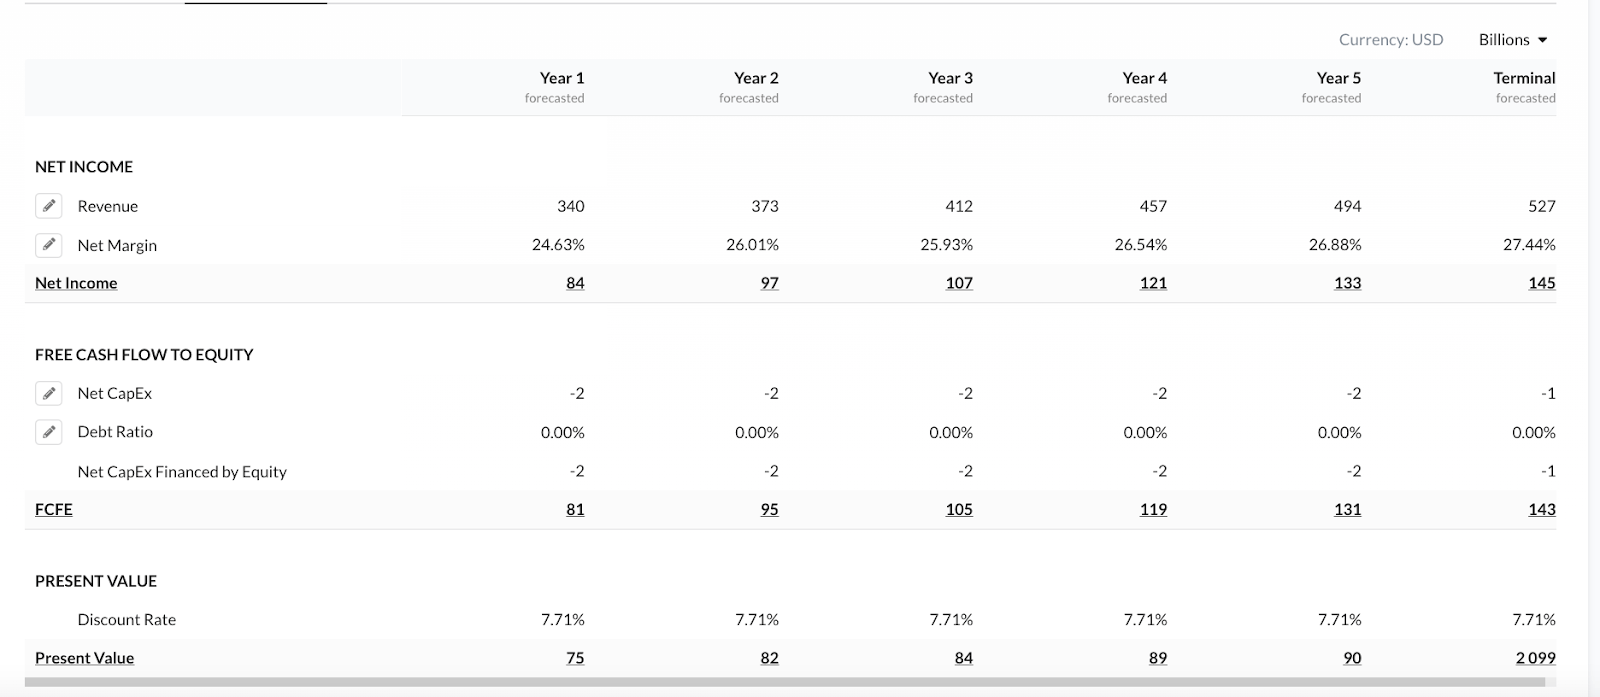Viewport: 1600px width, 697px height.
Task: Select the Terminal Net Income value 145
Action: 1541,283
